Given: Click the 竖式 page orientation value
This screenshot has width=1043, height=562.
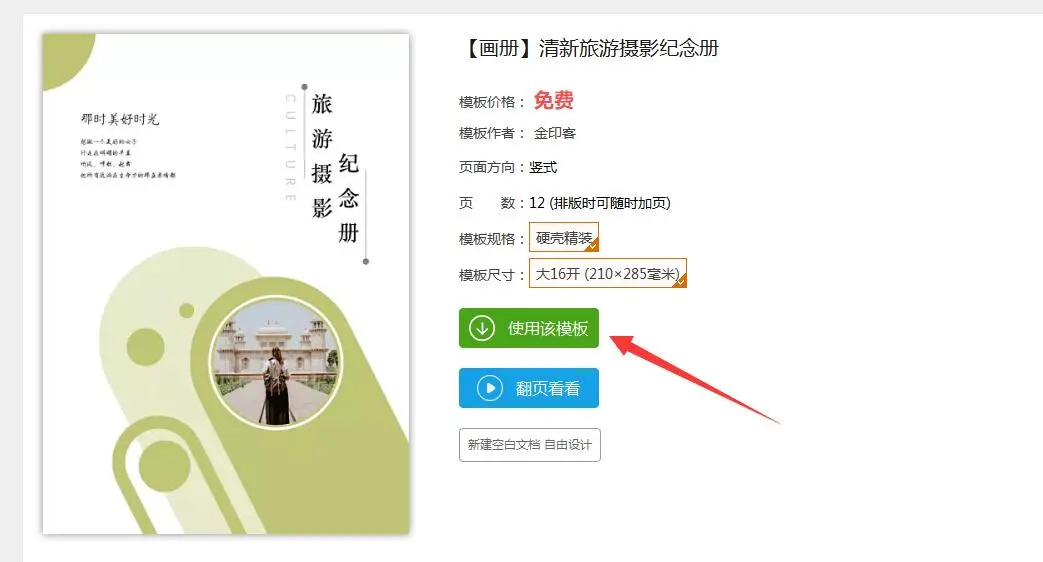Looking at the screenshot, I should pyautogui.click(x=543, y=167).
